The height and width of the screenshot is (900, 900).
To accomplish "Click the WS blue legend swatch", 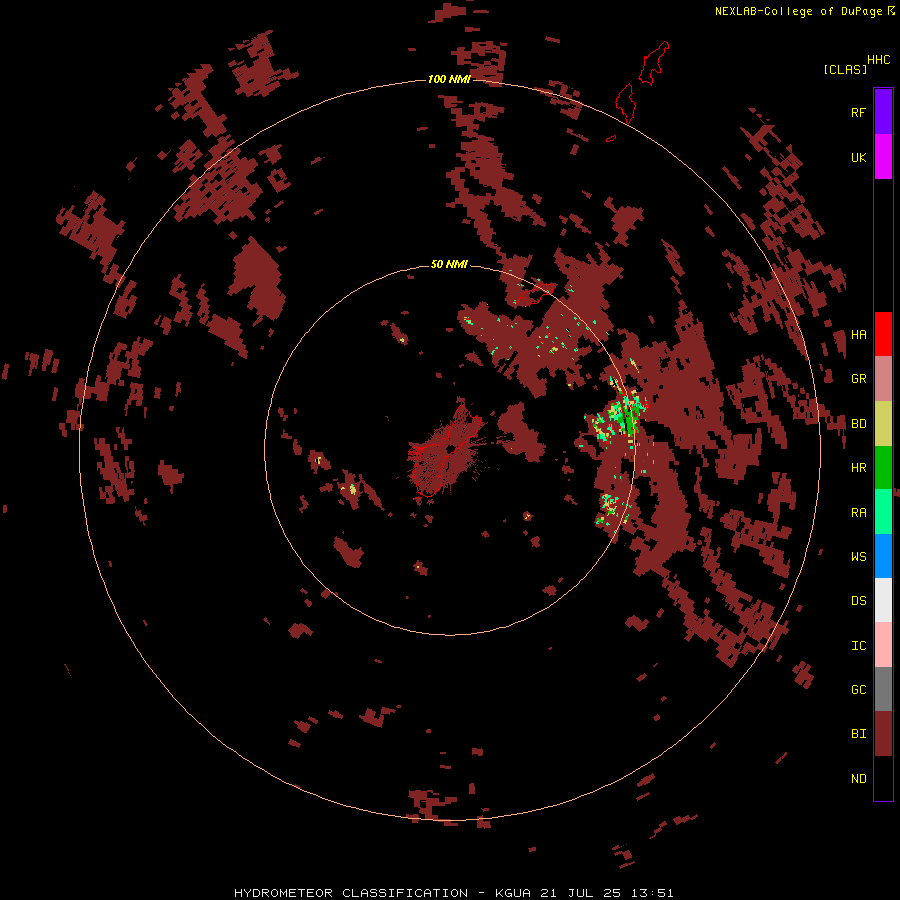I will pos(883,556).
